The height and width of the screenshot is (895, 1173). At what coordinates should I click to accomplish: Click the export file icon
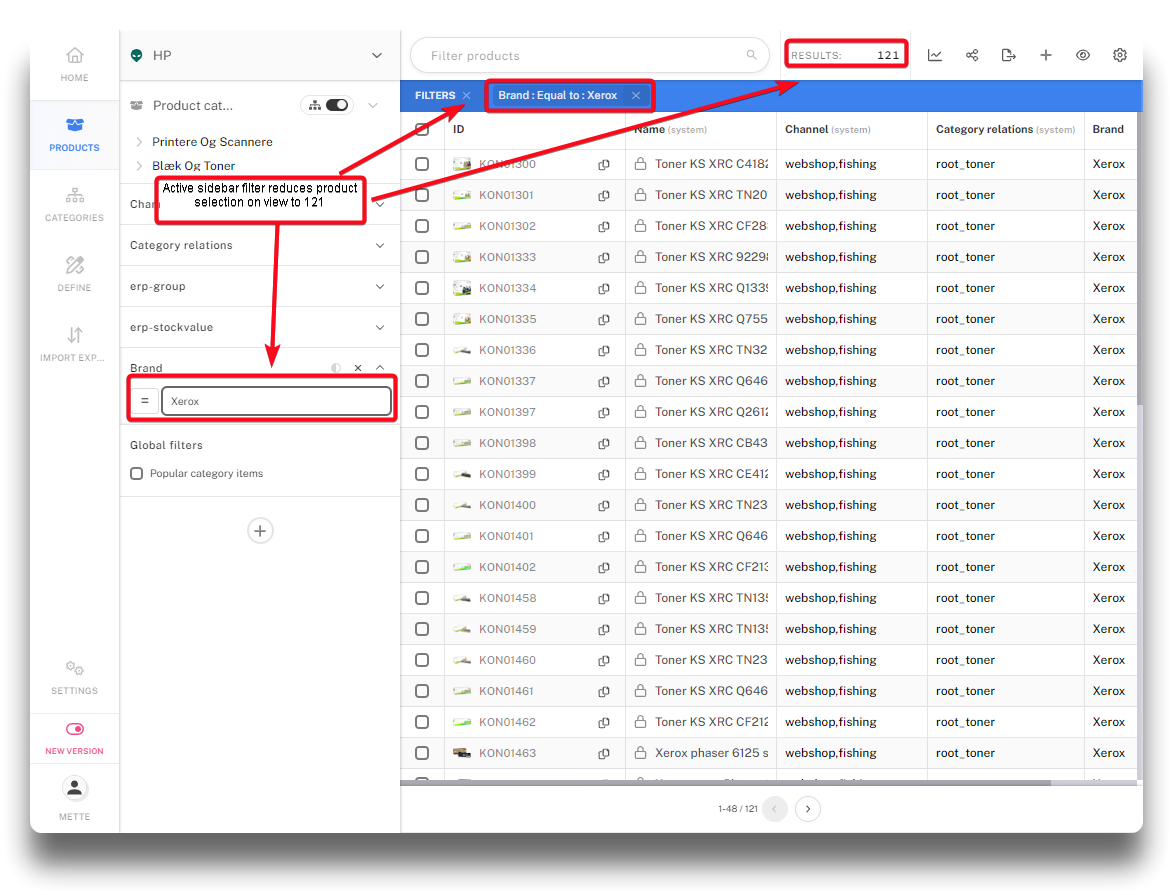pos(1008,56)
